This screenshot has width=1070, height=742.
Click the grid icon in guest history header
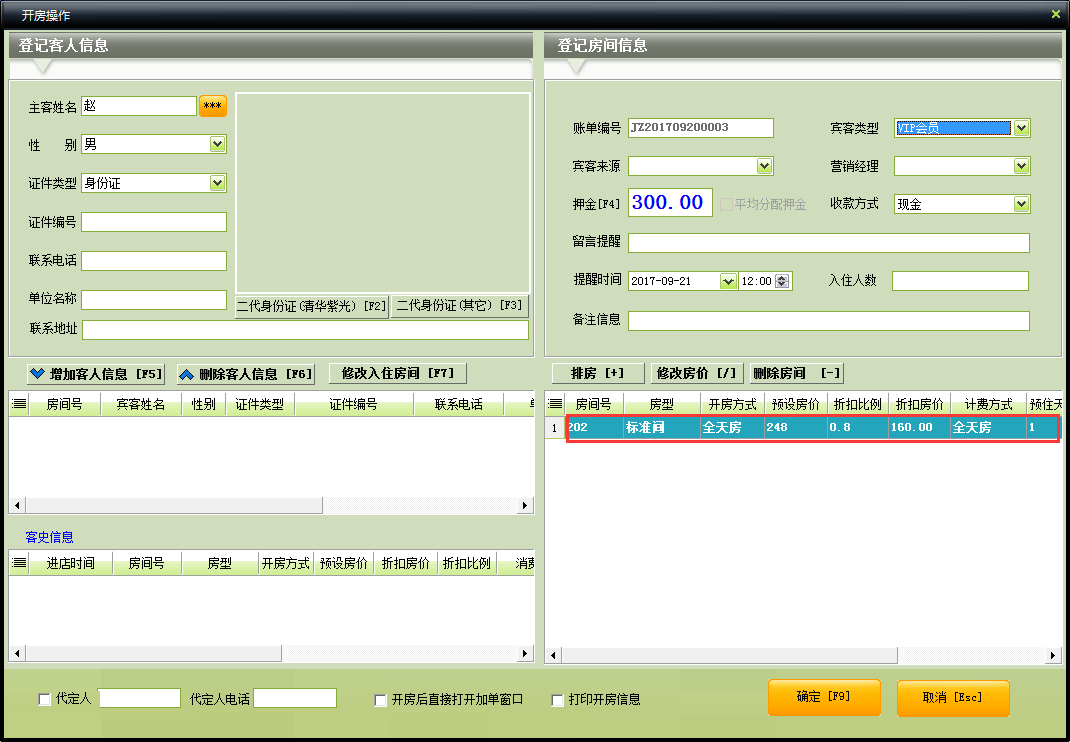[19, 563]
